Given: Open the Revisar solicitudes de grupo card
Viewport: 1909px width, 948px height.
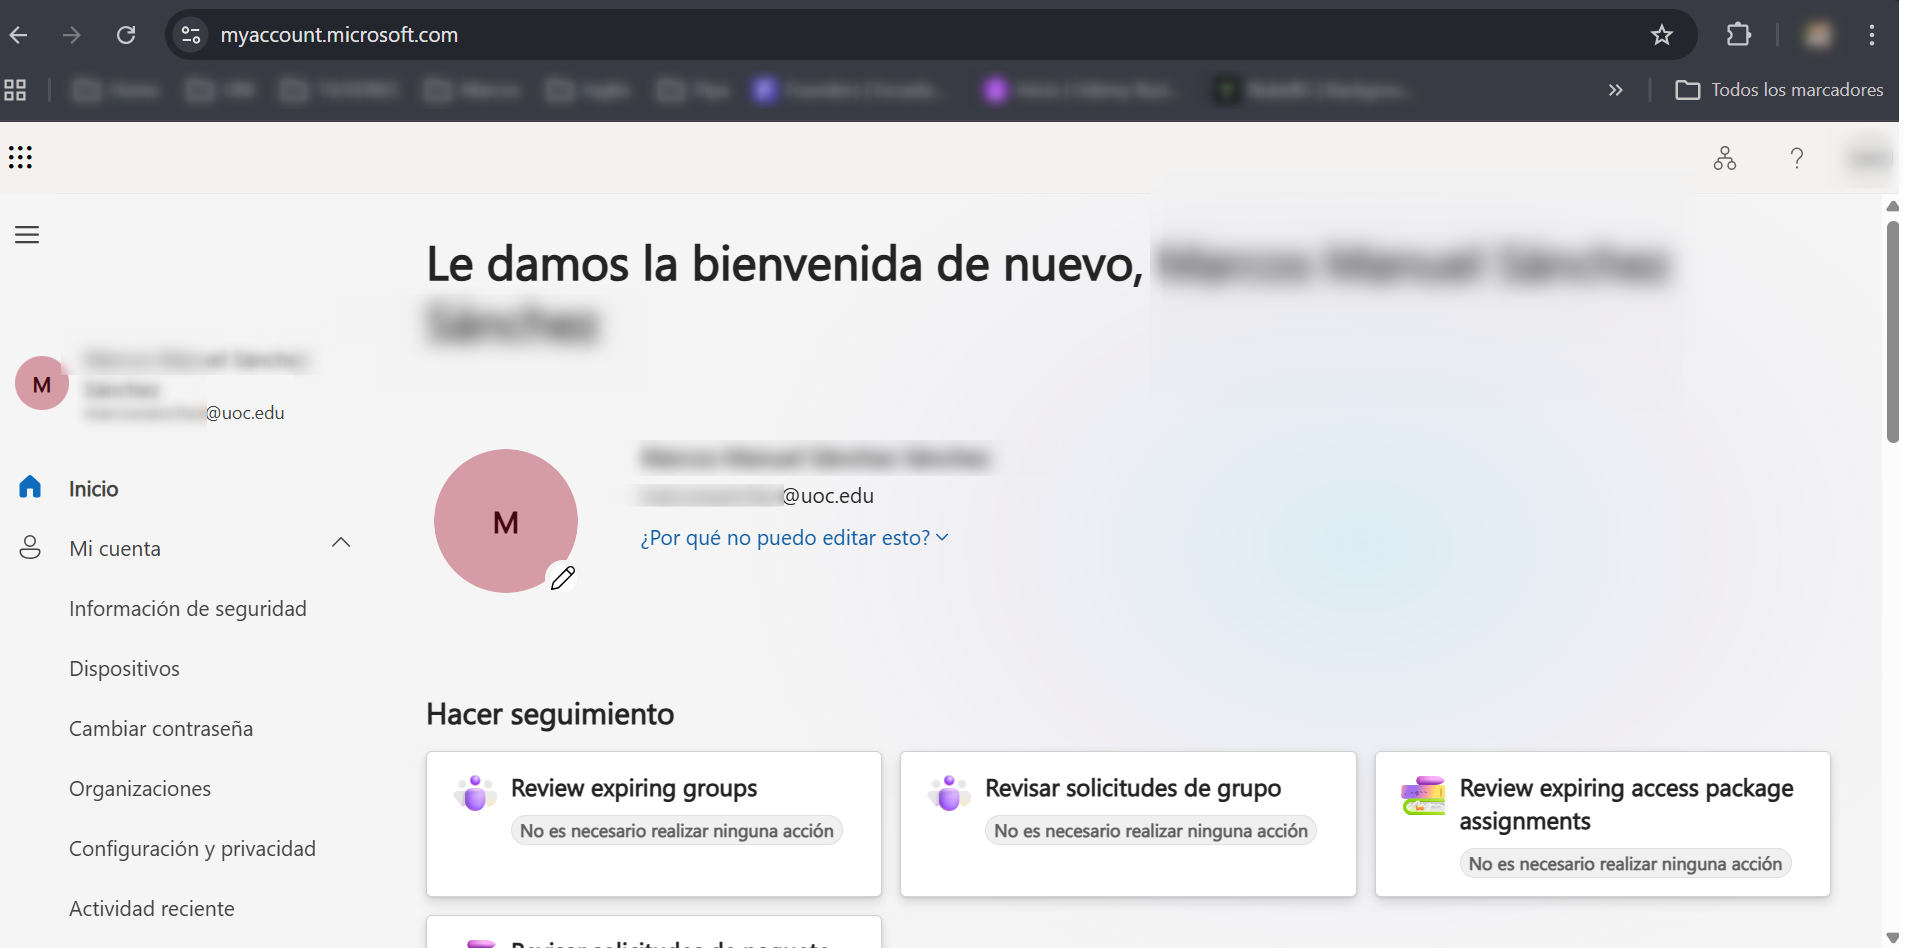Looking at the screenshot, I should tap(1128, 824).
